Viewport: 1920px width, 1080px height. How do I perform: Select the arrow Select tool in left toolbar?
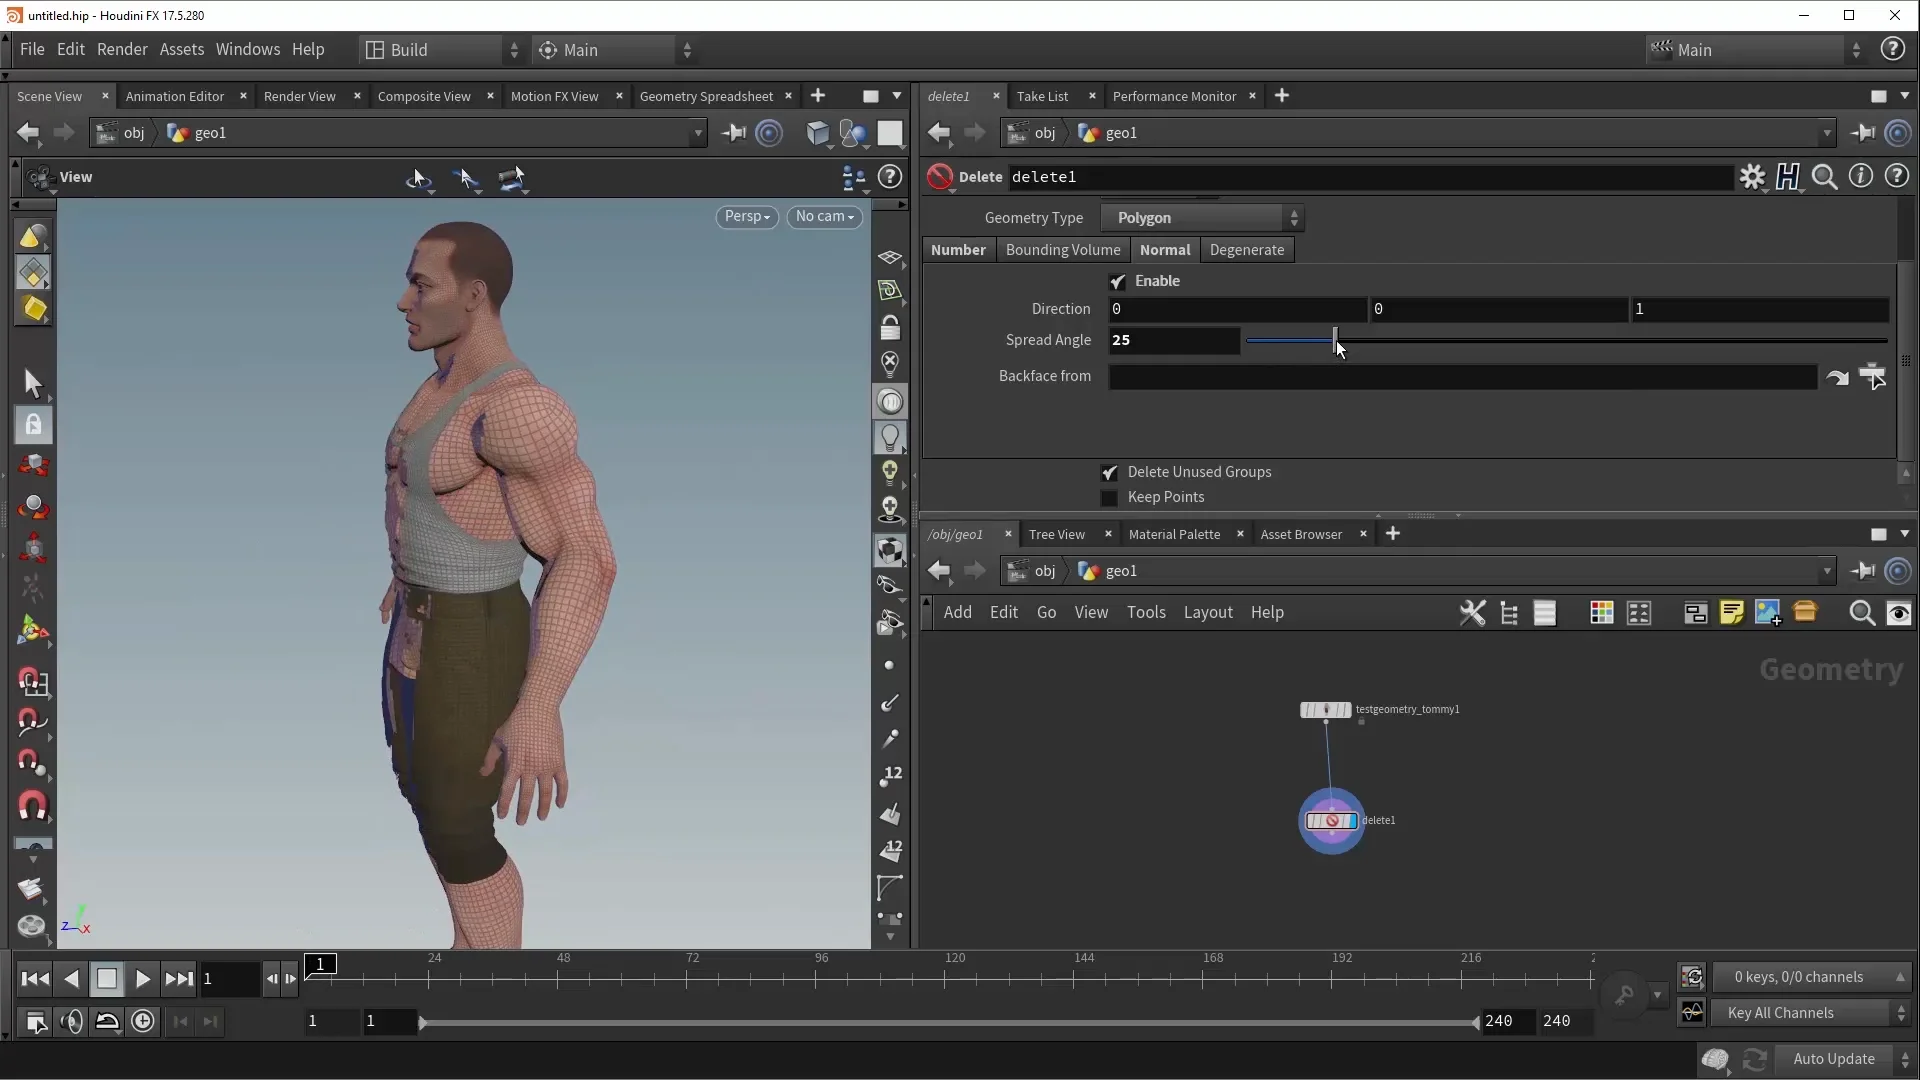[33, 383]
